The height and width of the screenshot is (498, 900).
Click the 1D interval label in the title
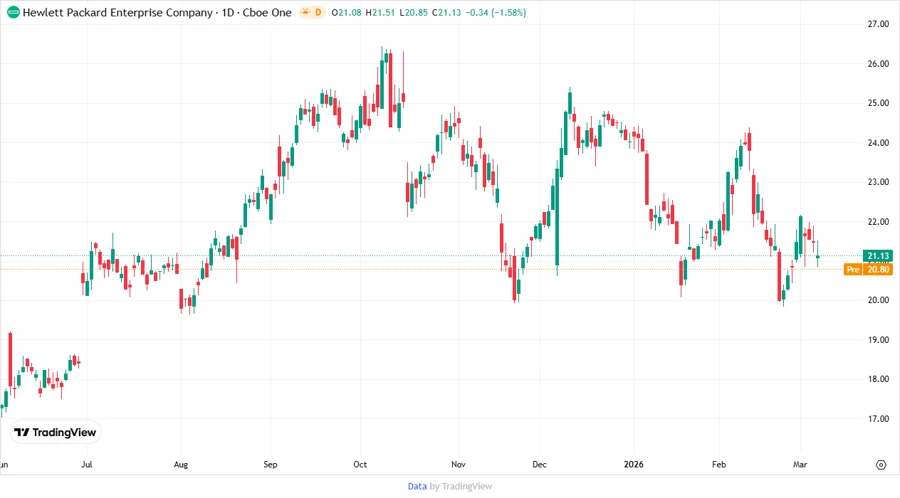click(x=228, y=12)
